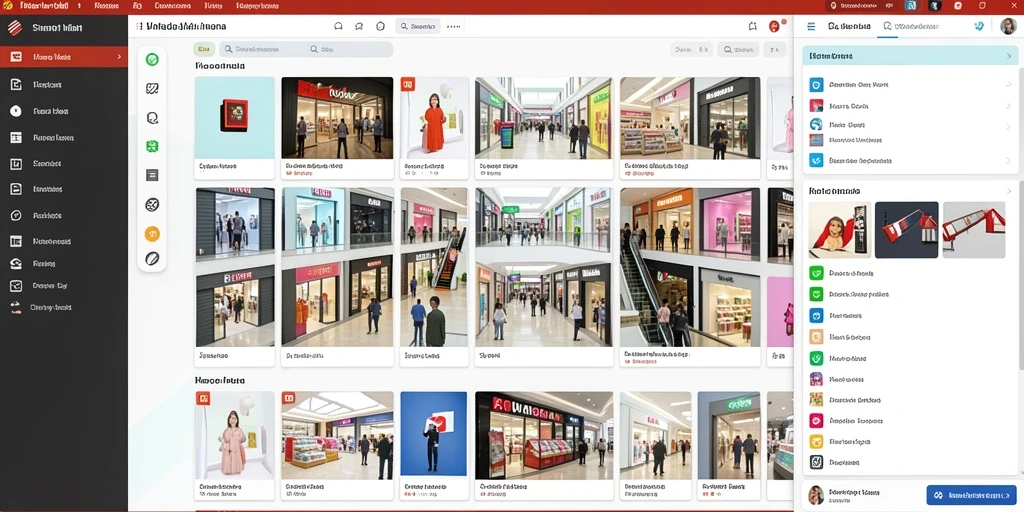
Task: Click the red badge on first bottom-row thumbnail
Action: (x=203, y=398)
